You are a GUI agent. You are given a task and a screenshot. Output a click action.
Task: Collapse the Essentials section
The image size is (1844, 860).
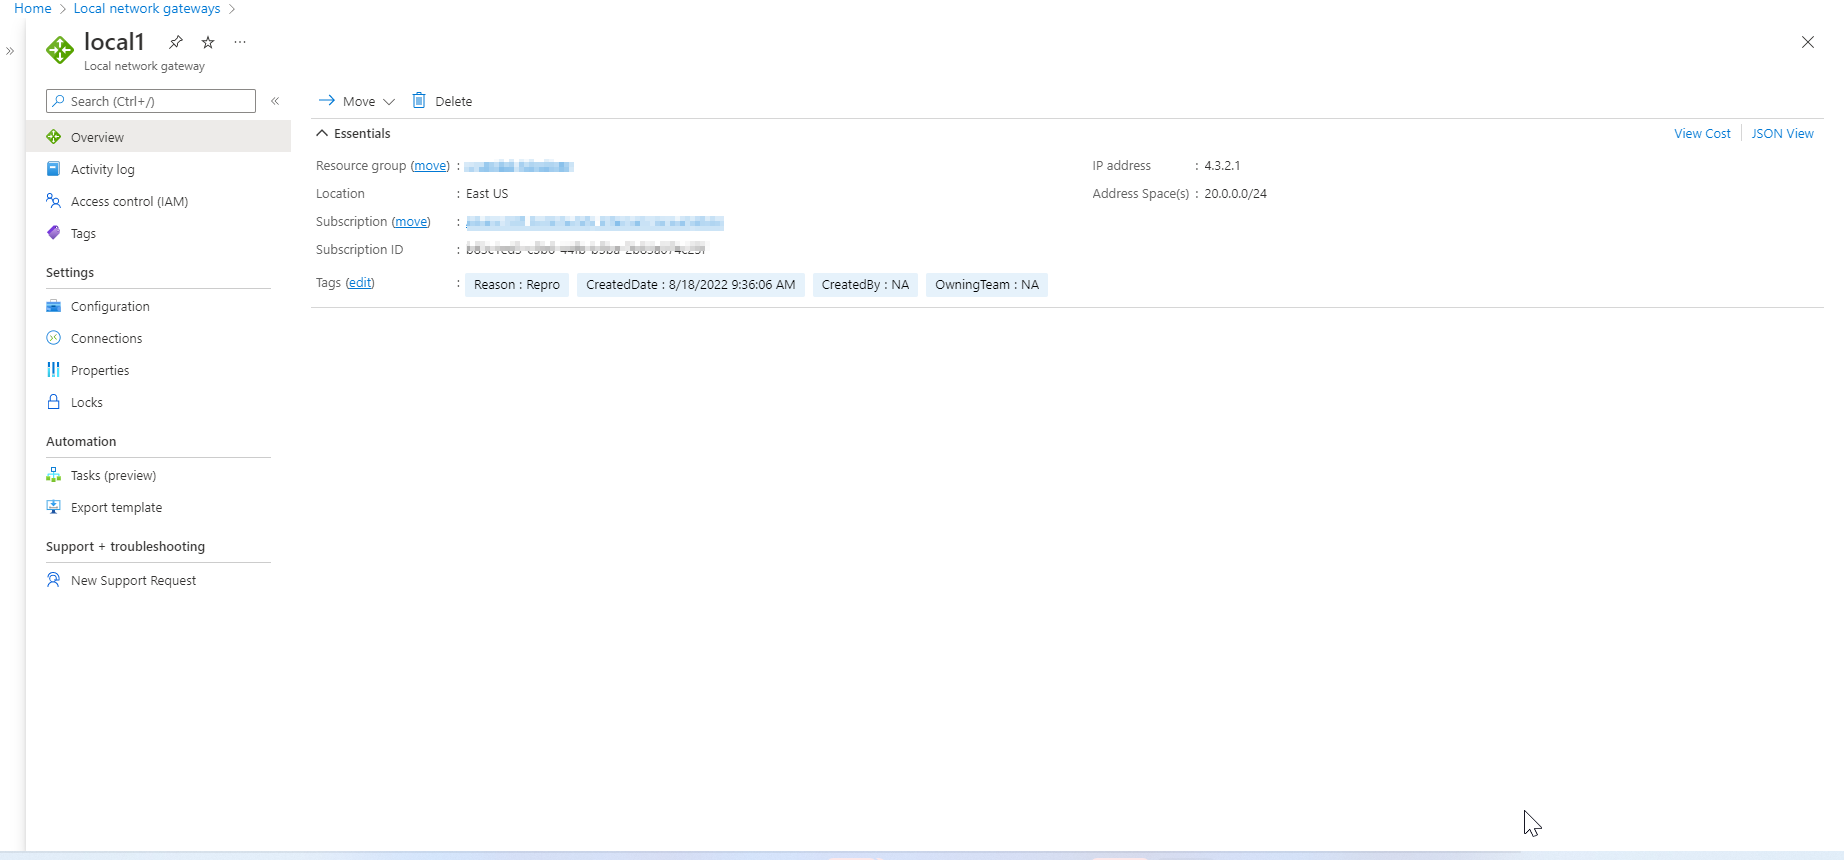point(322,133)
